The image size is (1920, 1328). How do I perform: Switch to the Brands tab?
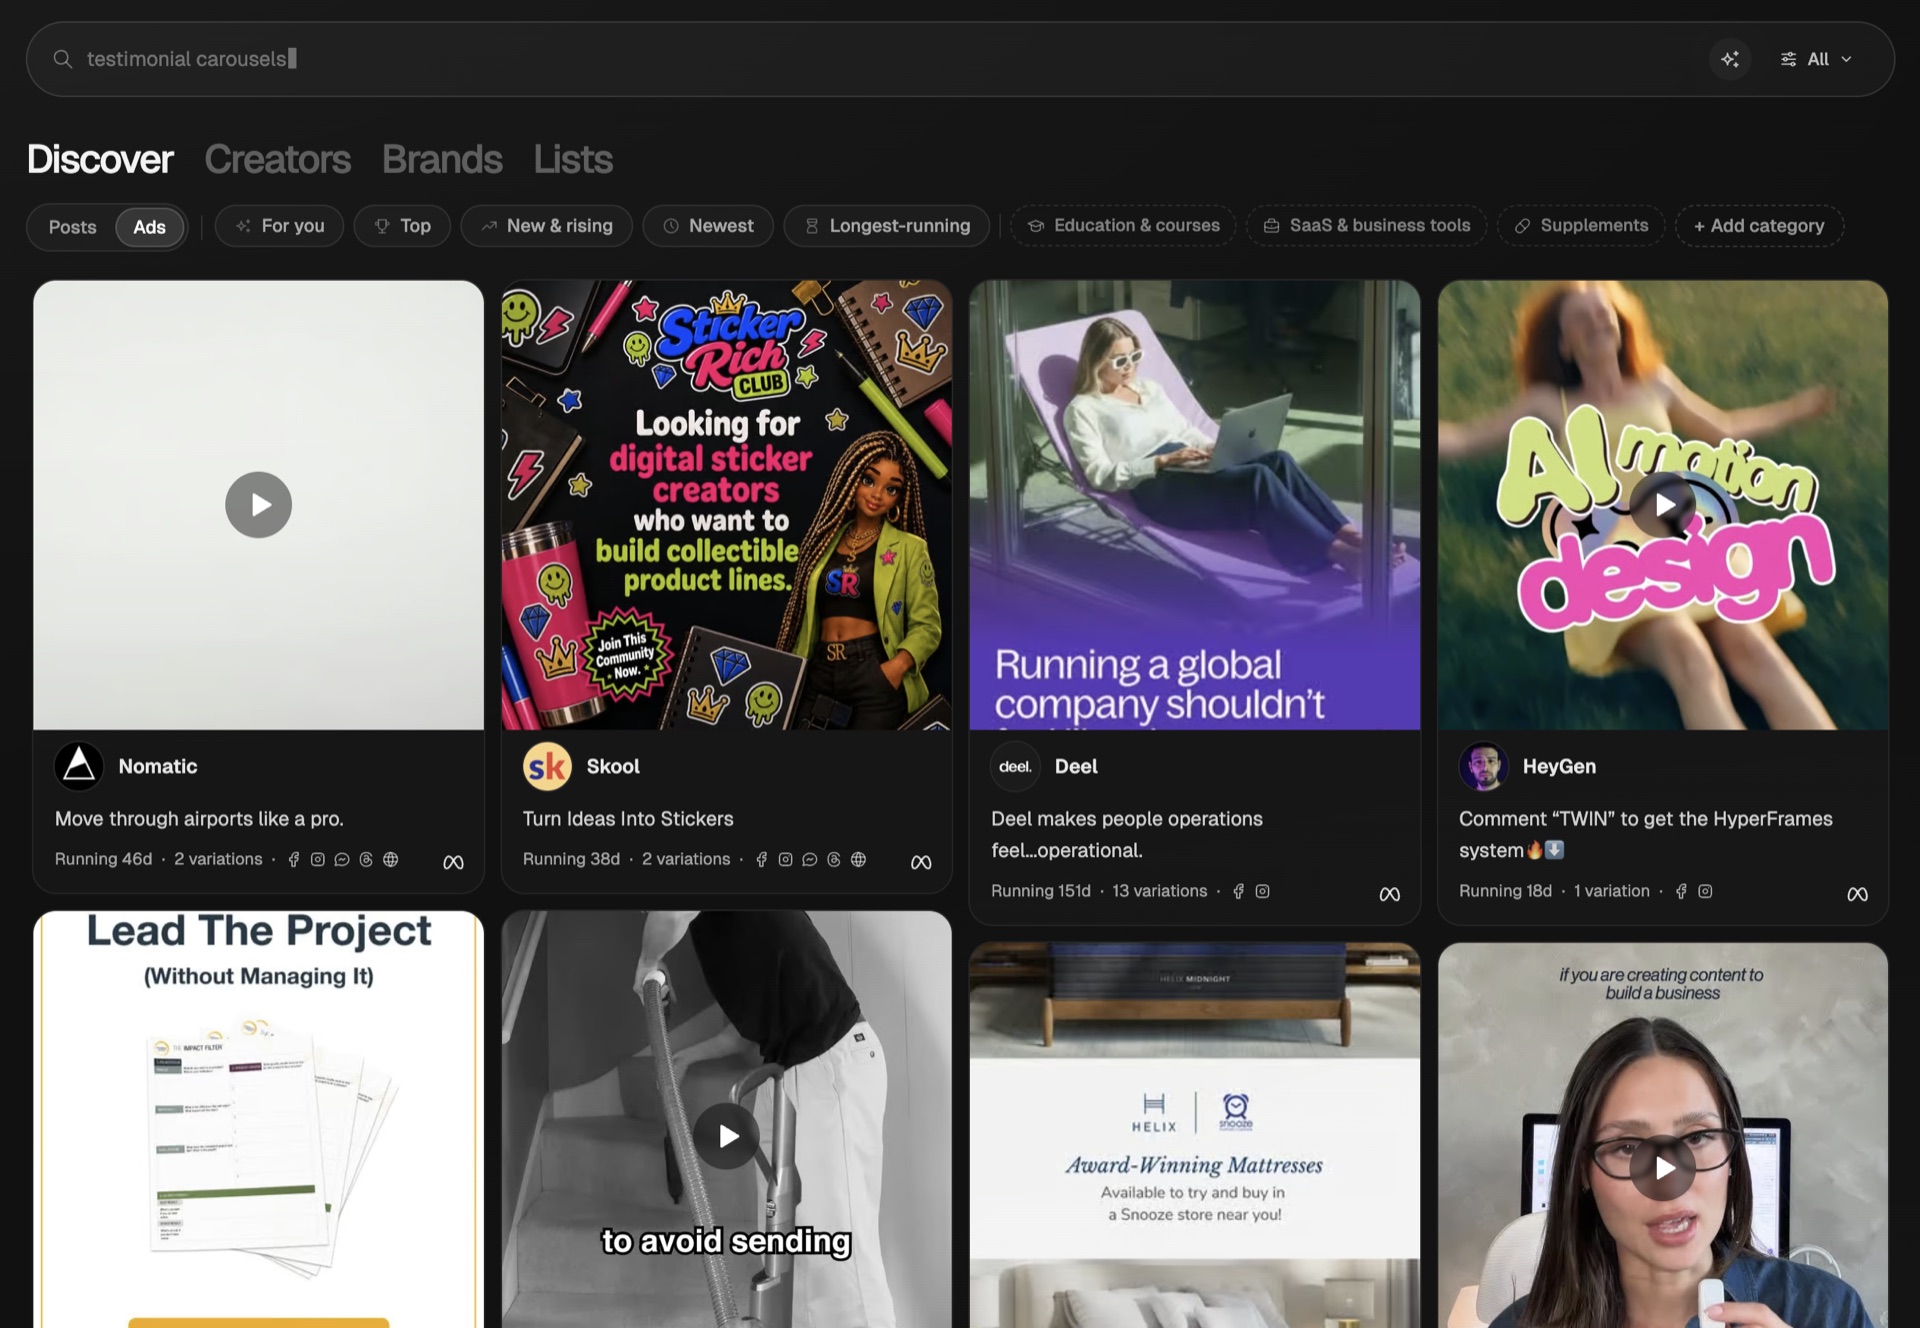[x=442, y=159]
